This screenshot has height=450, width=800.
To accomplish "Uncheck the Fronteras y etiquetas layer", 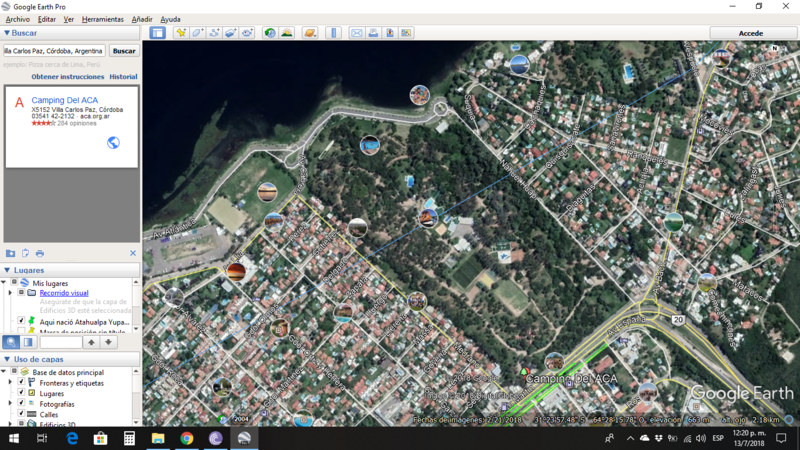I will (x=21, y=382).
